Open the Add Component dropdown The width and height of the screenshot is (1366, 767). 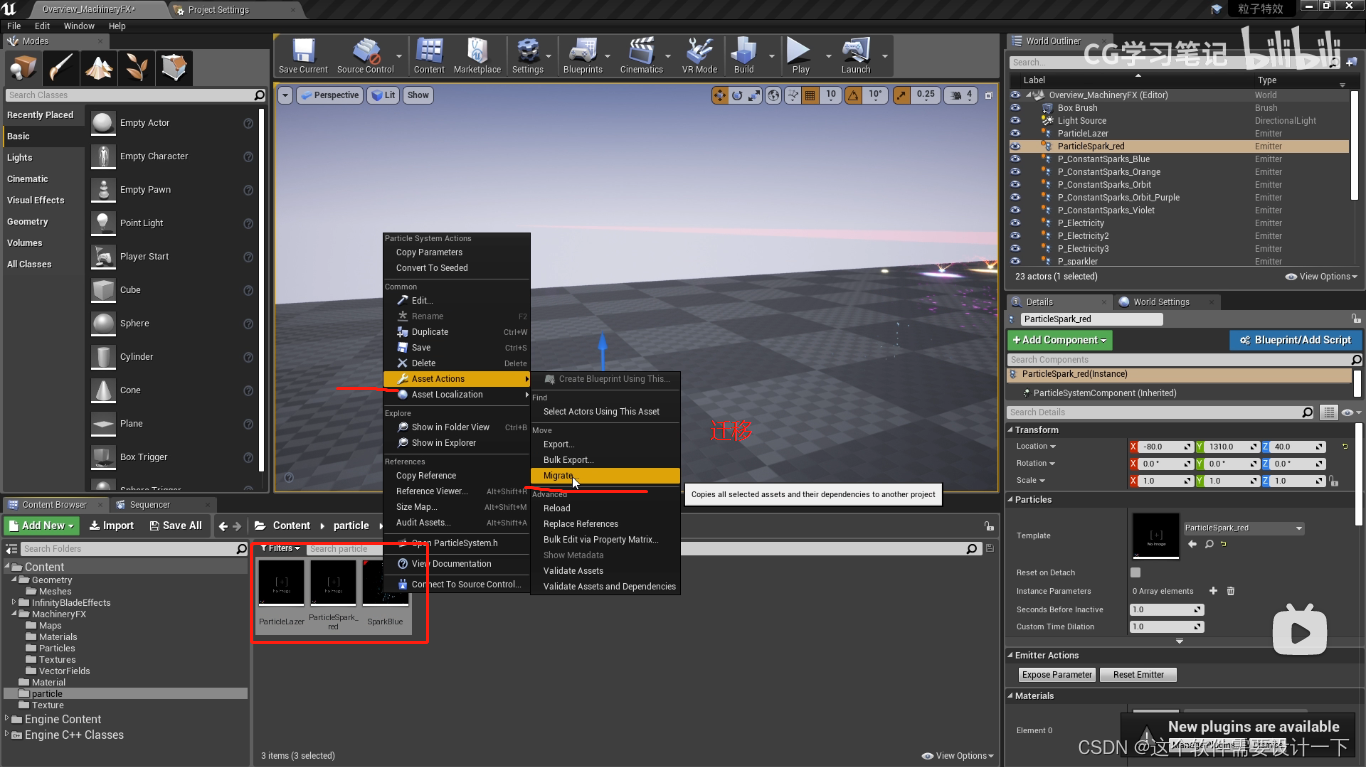click(1060, 340)
